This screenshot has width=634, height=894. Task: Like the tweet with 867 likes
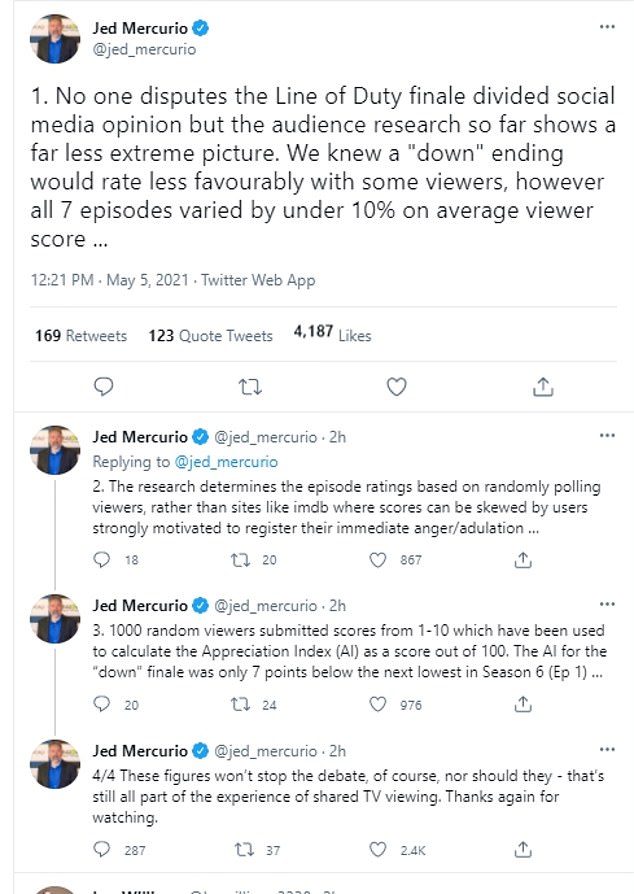coord(378,561)
